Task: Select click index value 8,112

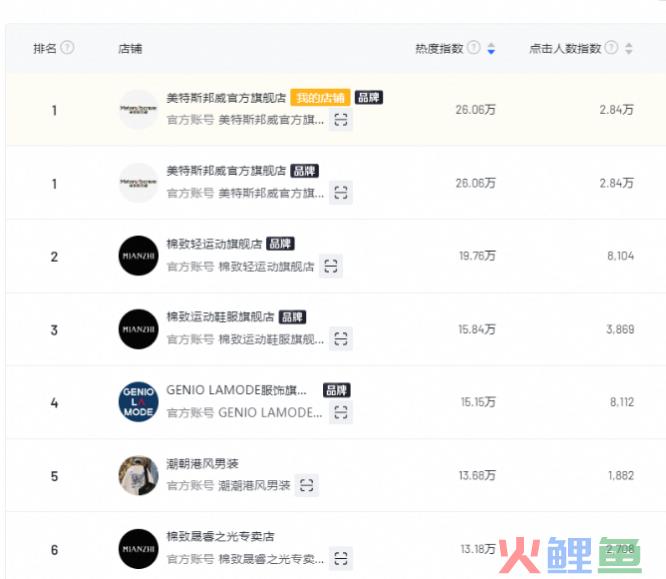Action: pyautogui.click(x=622, y=402)
